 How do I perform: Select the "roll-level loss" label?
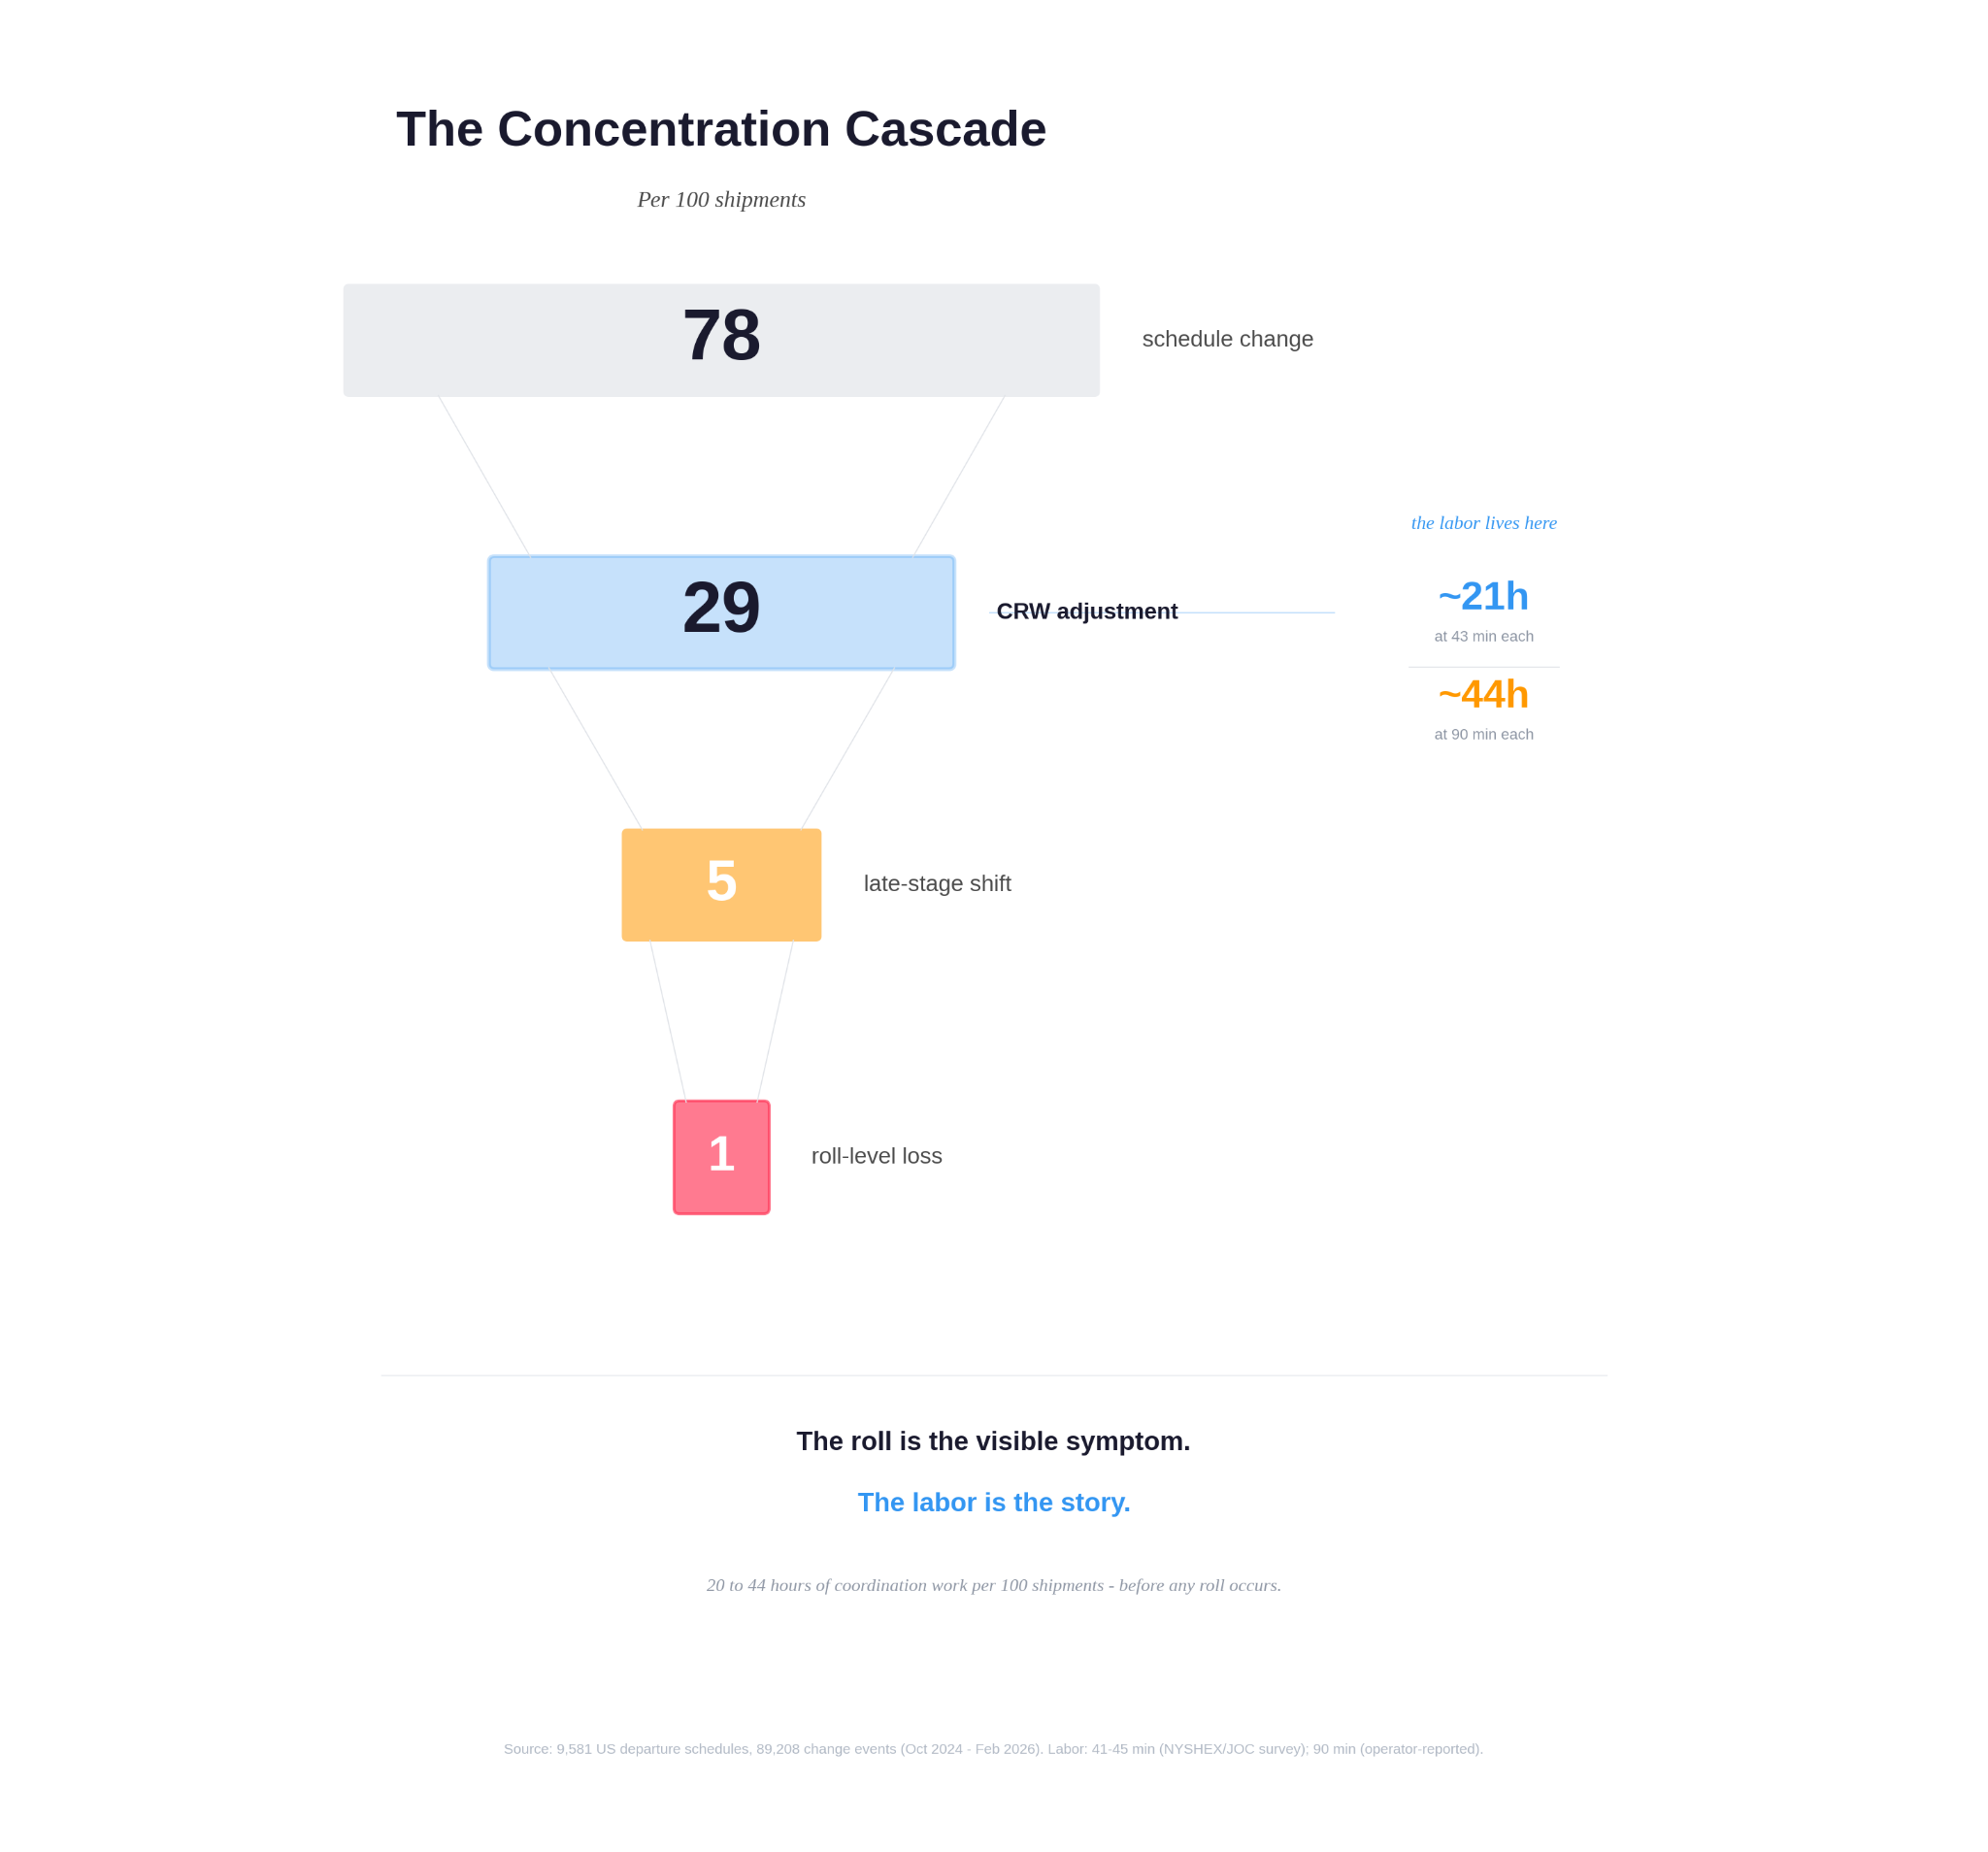coord(876,1156)
